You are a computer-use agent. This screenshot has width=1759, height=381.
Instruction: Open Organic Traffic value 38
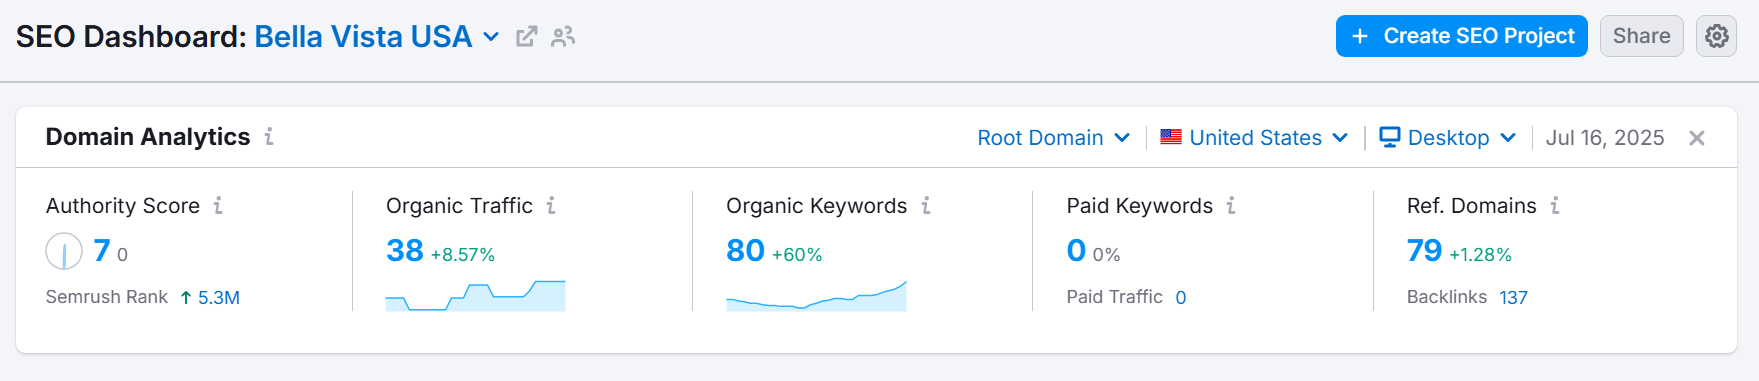[405, 251]
